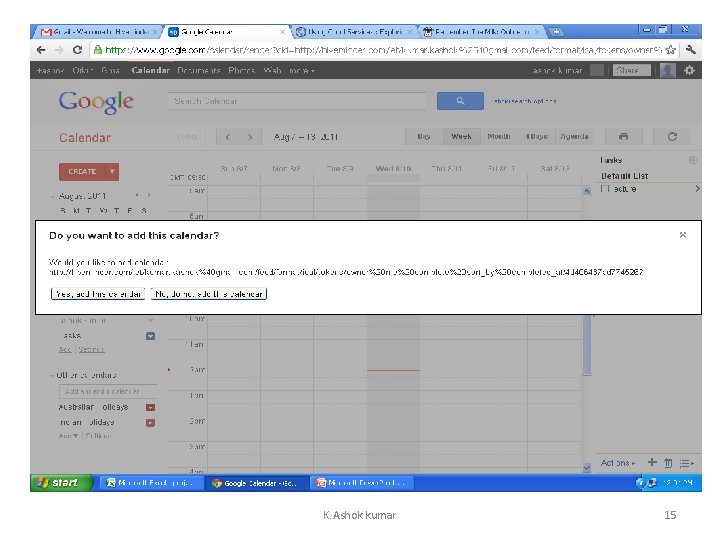Select the Week view

461,136
